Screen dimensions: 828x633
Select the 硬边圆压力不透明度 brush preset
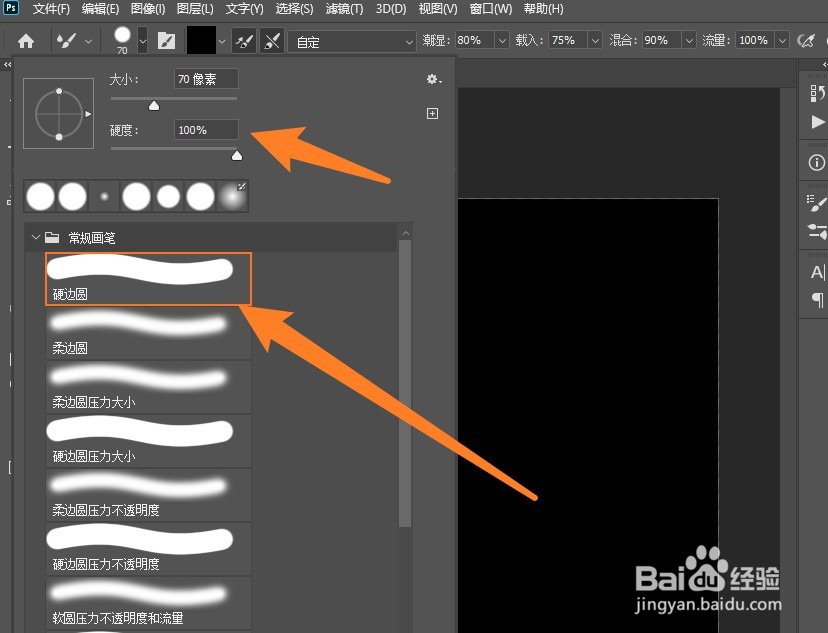coord(148,549)
